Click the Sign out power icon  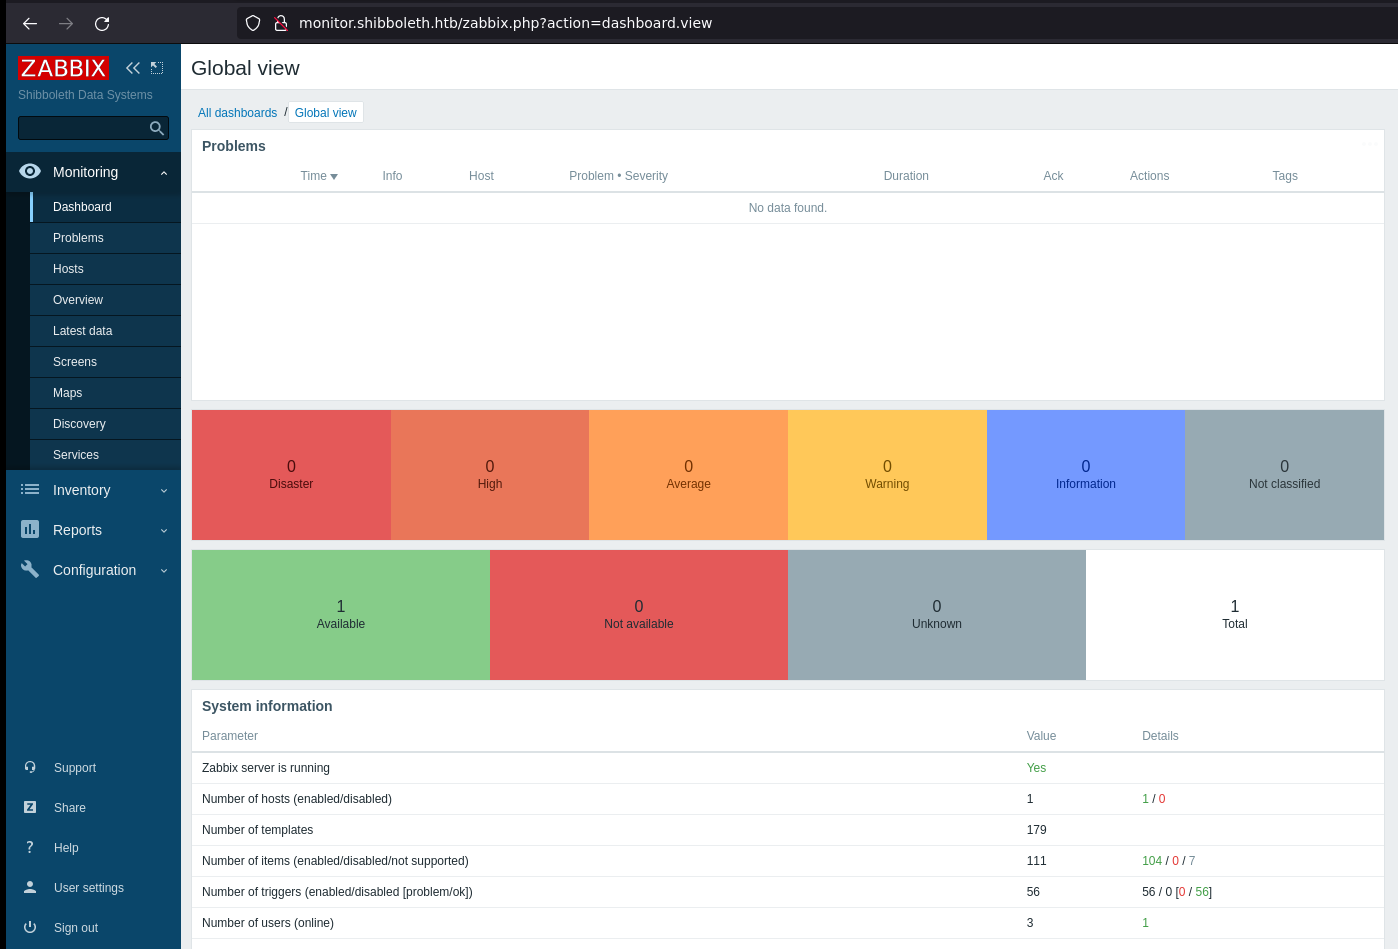click(30, 927)
